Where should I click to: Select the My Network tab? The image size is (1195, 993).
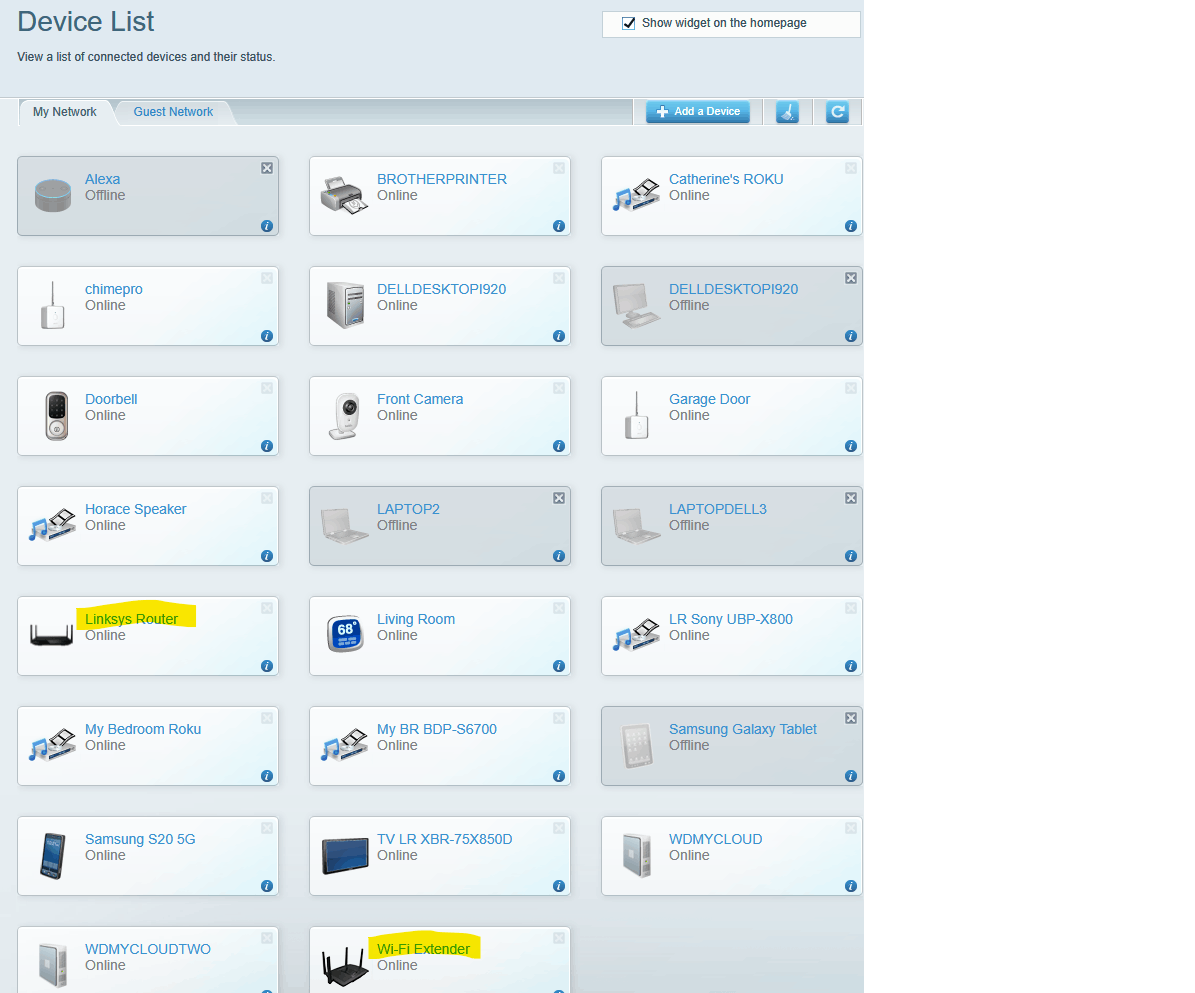65,112
